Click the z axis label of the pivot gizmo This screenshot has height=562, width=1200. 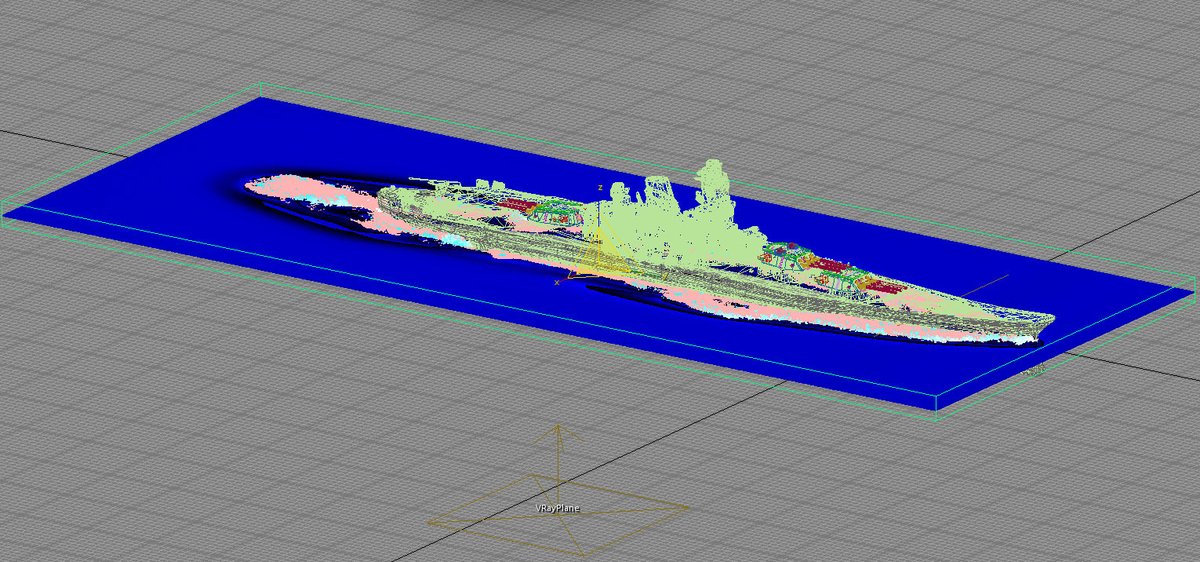tap(600, 187)
